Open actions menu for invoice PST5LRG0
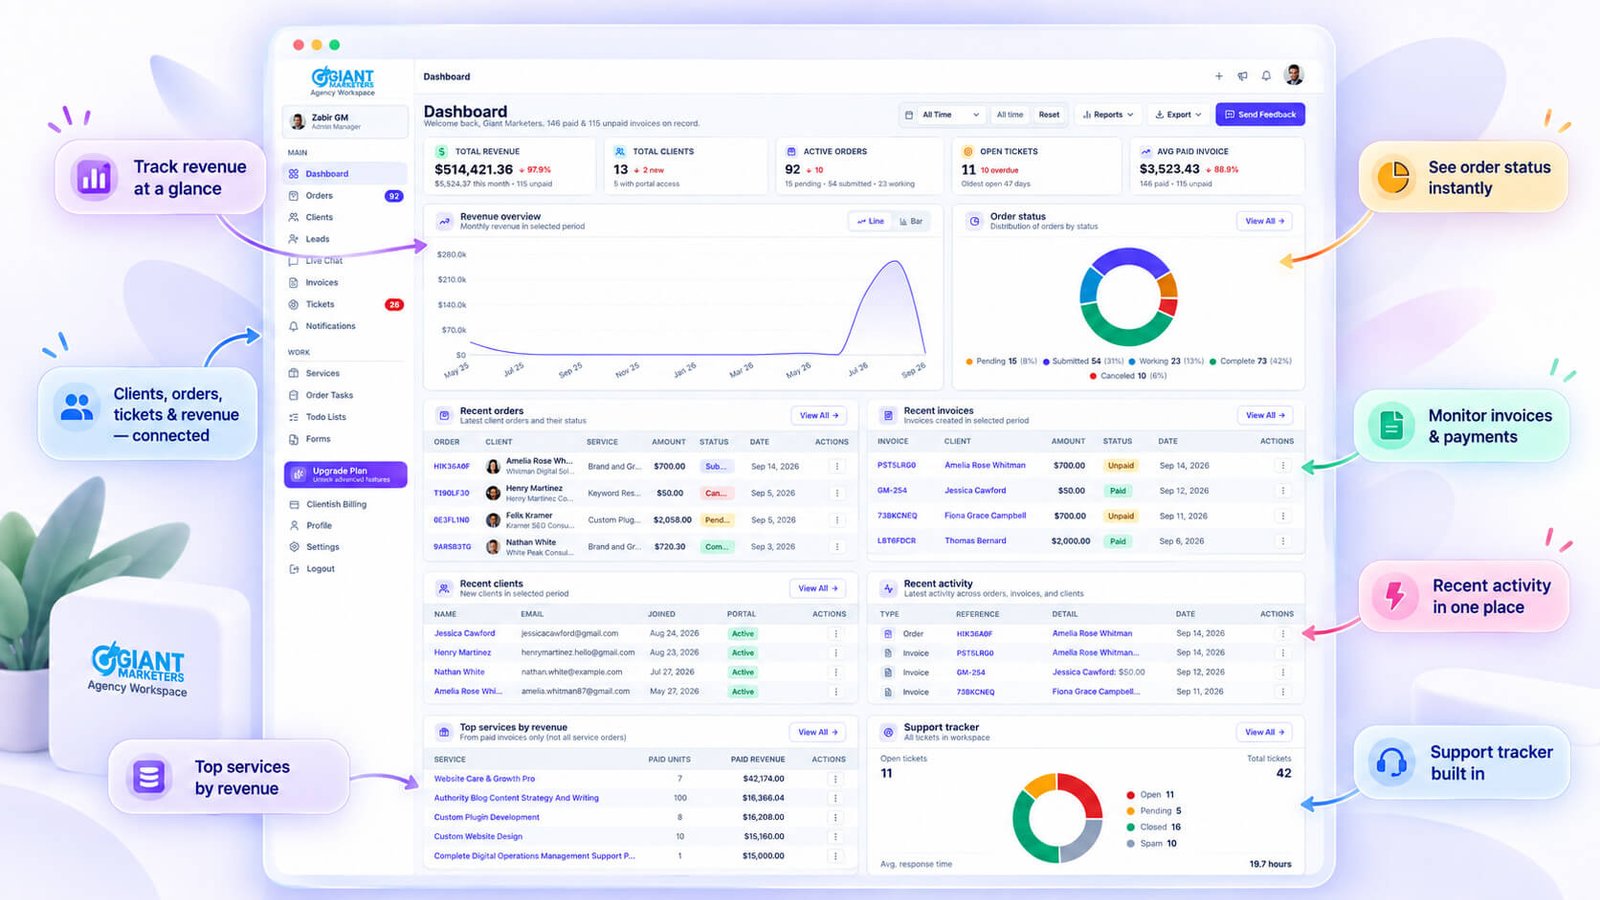1600x900 pixels. [x=1283, y=465]
